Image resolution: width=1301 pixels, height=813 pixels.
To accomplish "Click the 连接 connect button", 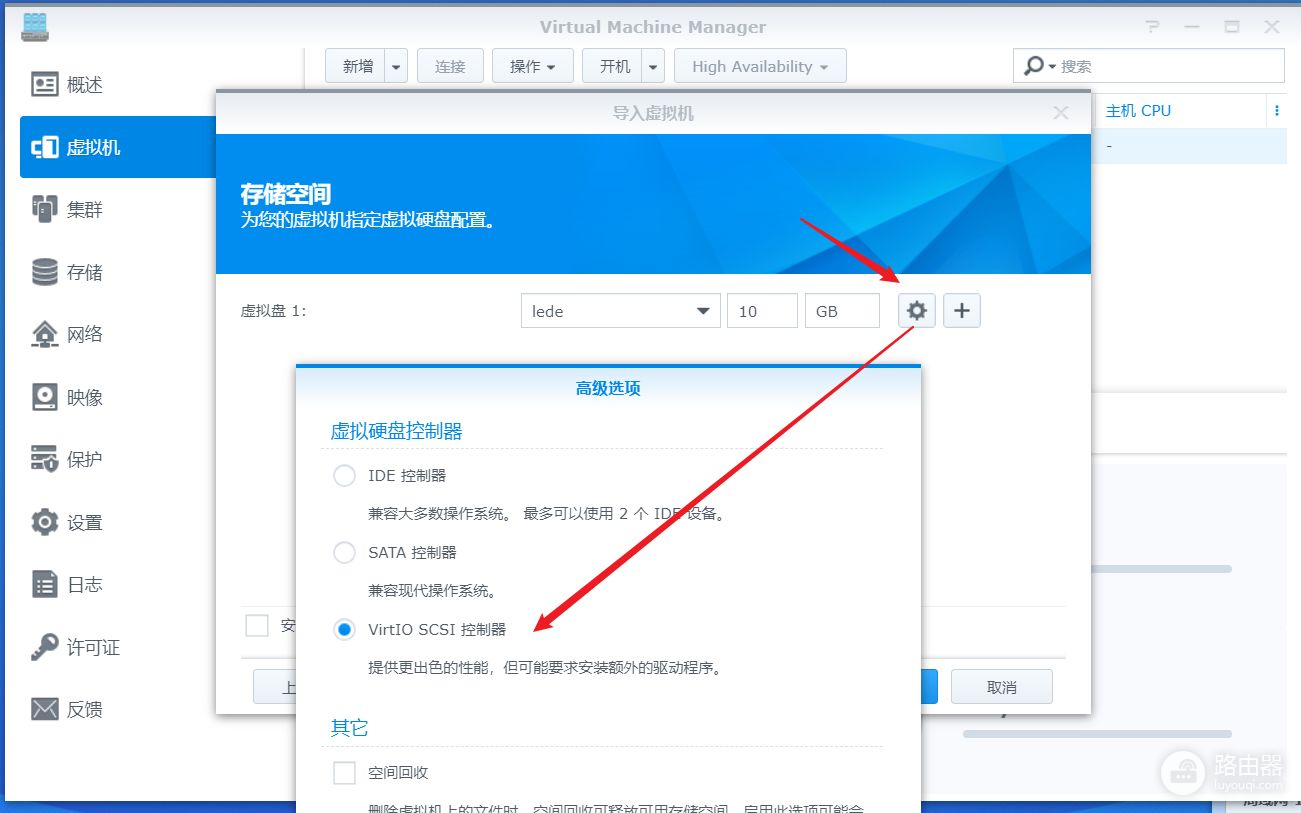I will click(x=450, y=67).
